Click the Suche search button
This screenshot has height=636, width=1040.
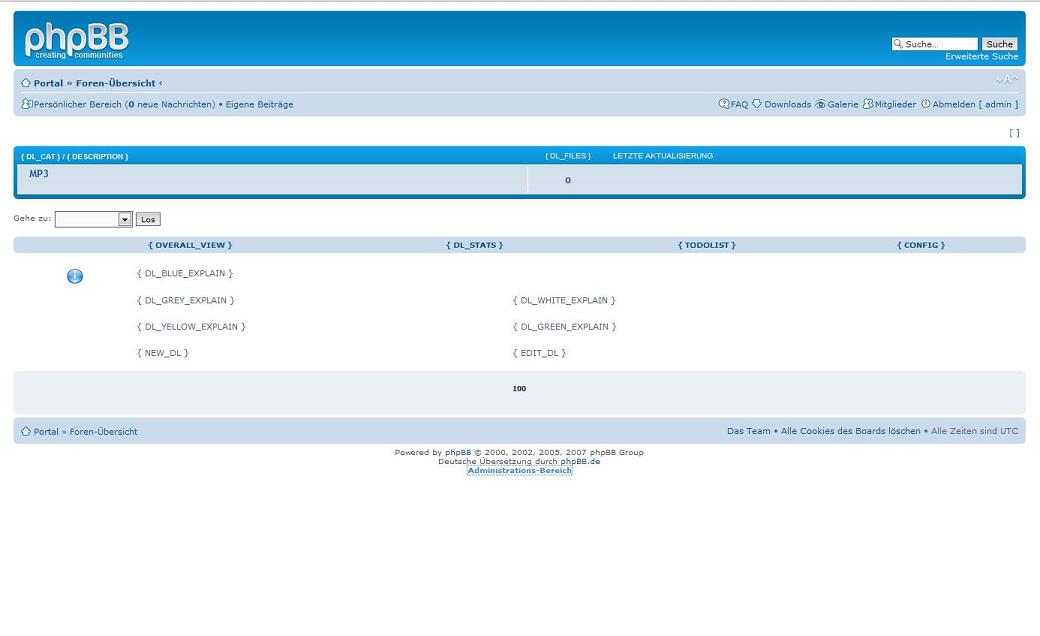(x=999, y=44)
